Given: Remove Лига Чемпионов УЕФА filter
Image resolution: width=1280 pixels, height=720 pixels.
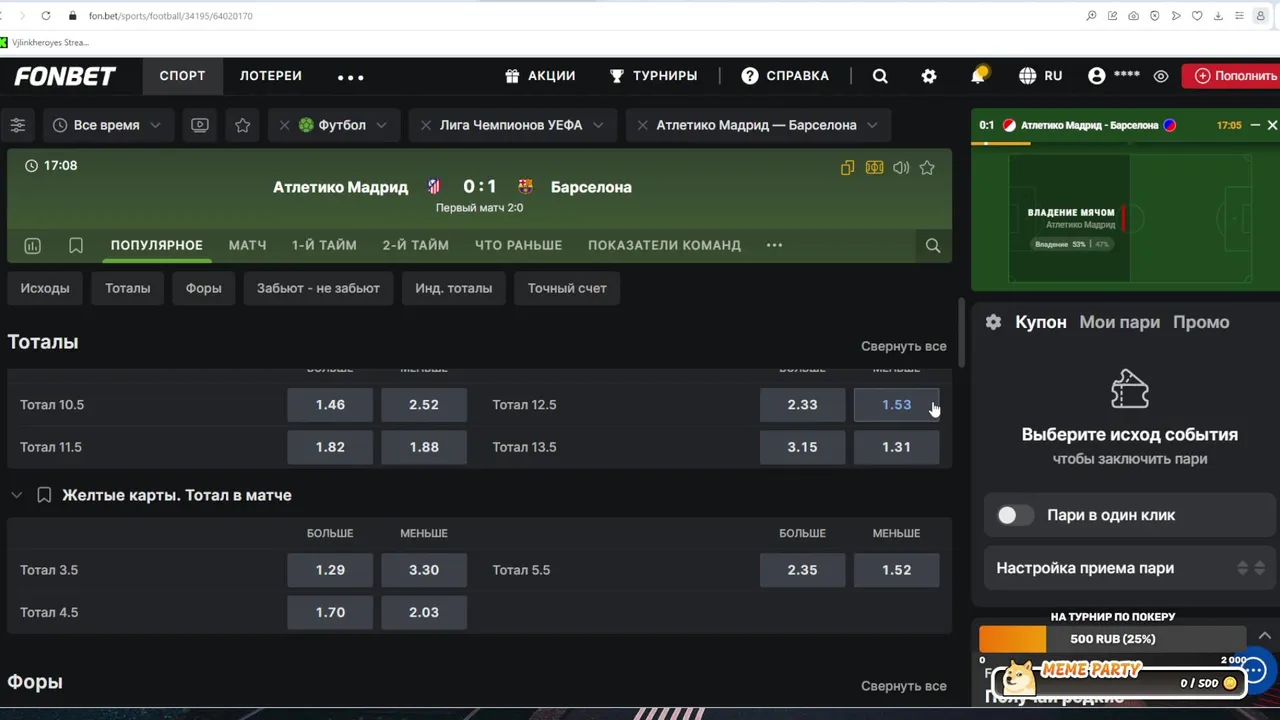Looking at the screenshot, I should (x=426, y=125).
